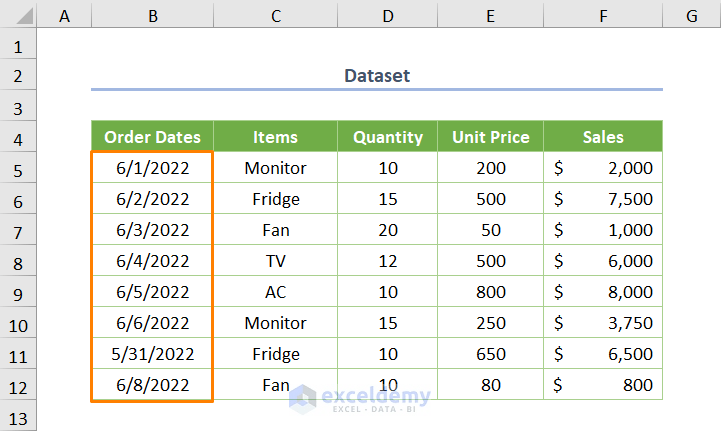721x431 pixels.
Task: Select sales cell showing 2,000
Action: pos(603,167)
